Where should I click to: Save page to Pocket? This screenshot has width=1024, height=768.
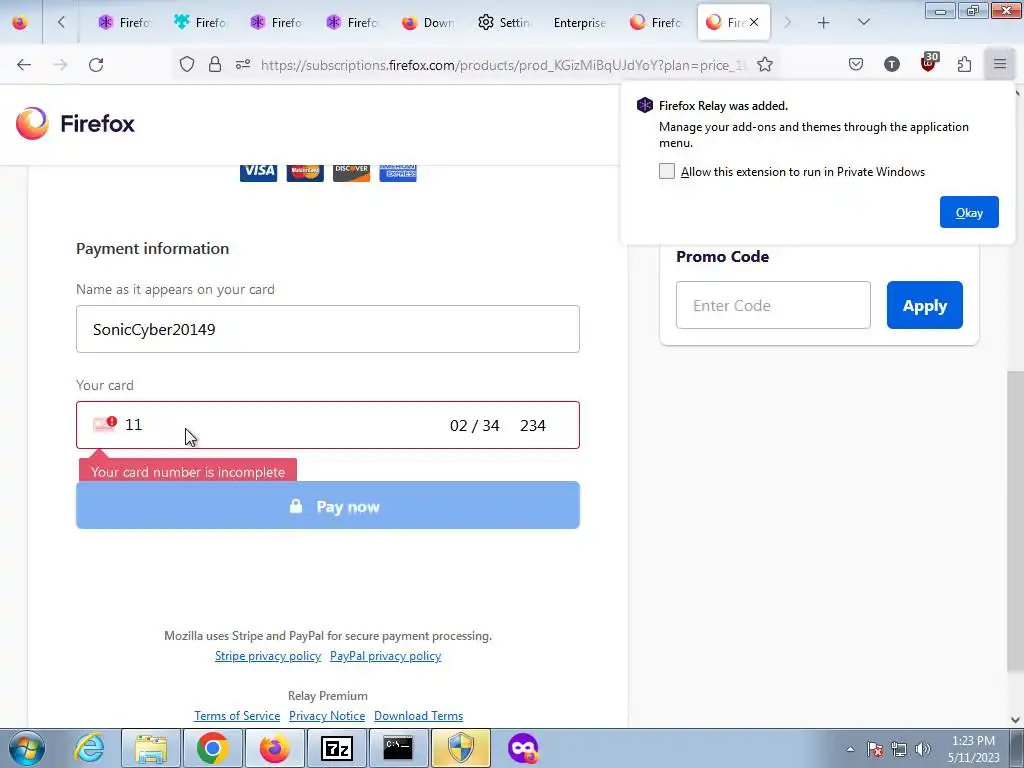click(856, 65)
